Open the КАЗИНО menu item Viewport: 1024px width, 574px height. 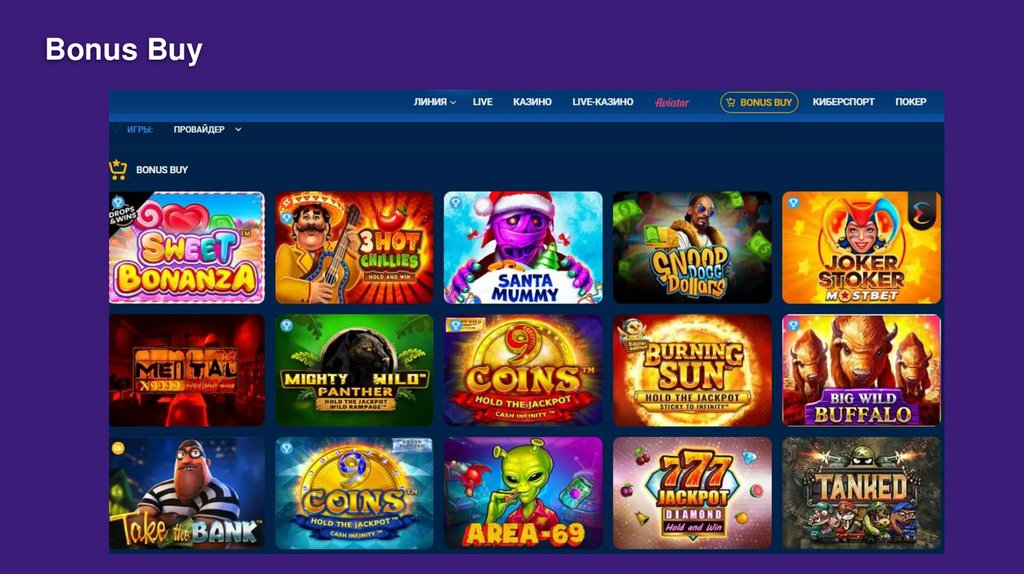(532, 102)
